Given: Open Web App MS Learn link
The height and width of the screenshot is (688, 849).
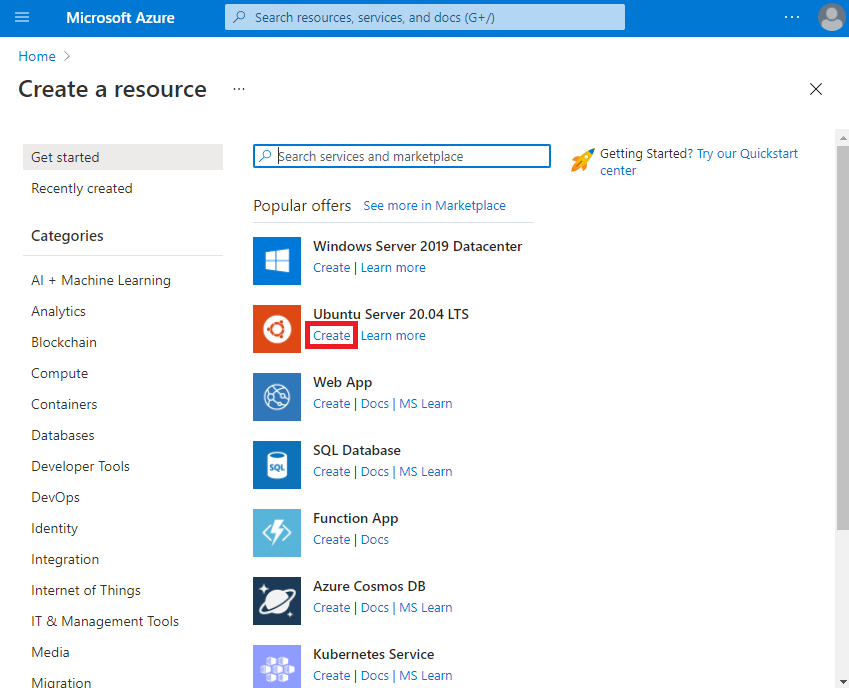Looking at the screenshot, I should tap(426, 404).
